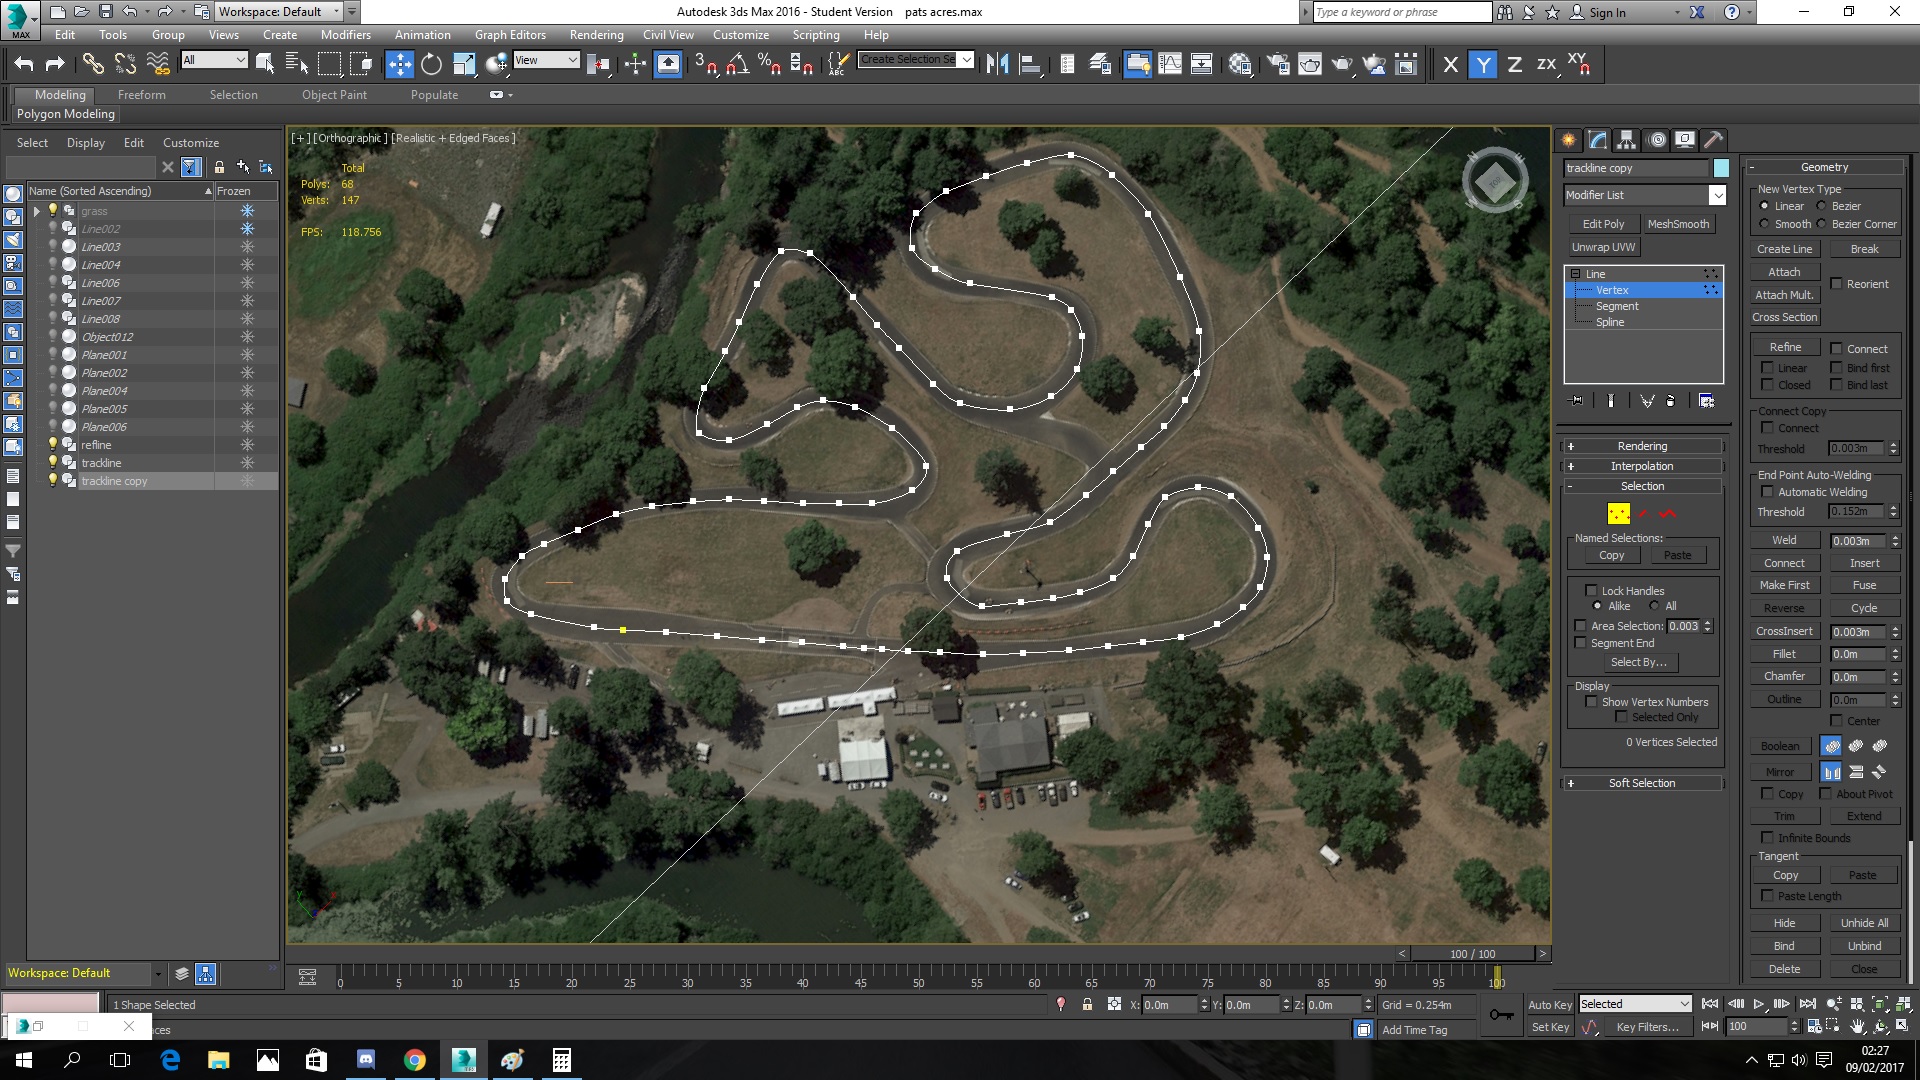Expand the Rendering rollout
1920x1080 pixels.
point(1642,446)
